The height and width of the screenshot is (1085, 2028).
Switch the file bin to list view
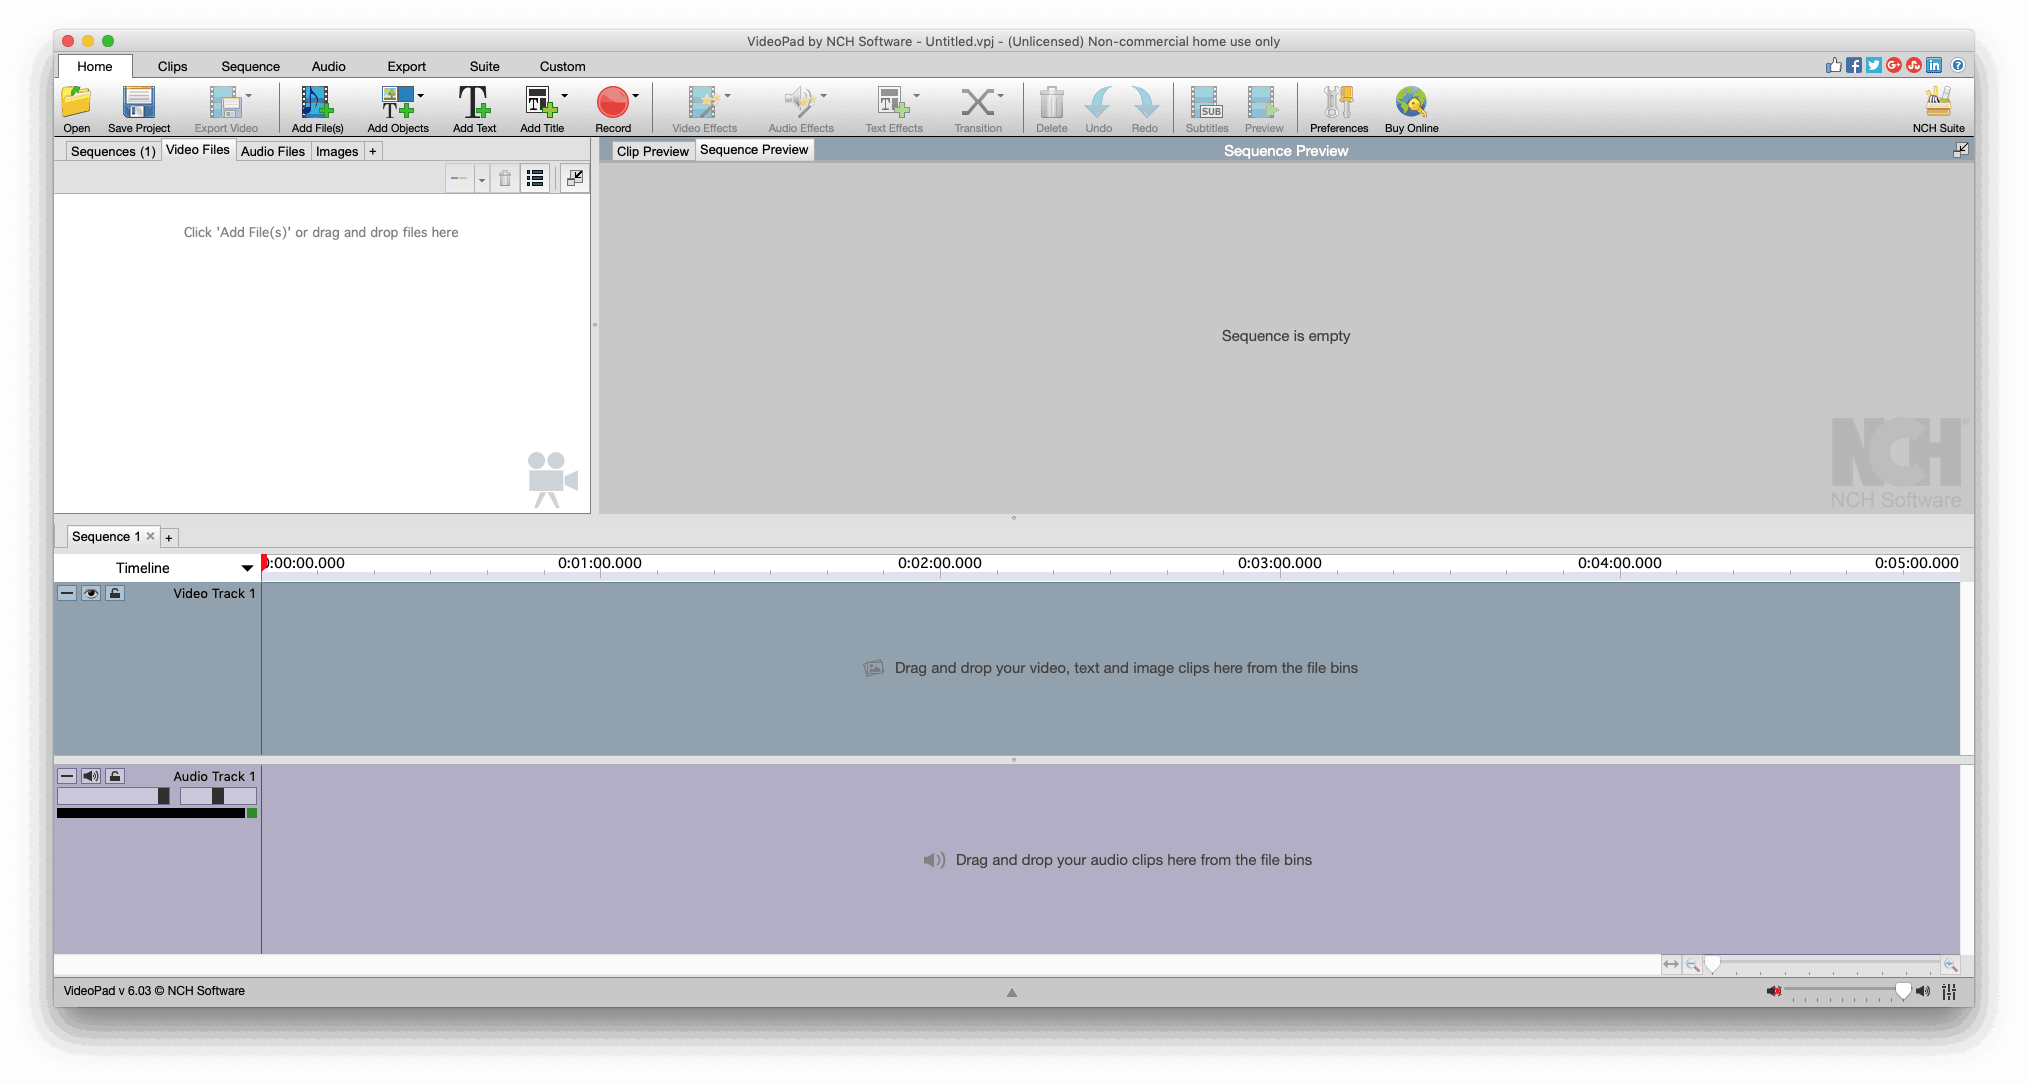(x=535, y=178)
